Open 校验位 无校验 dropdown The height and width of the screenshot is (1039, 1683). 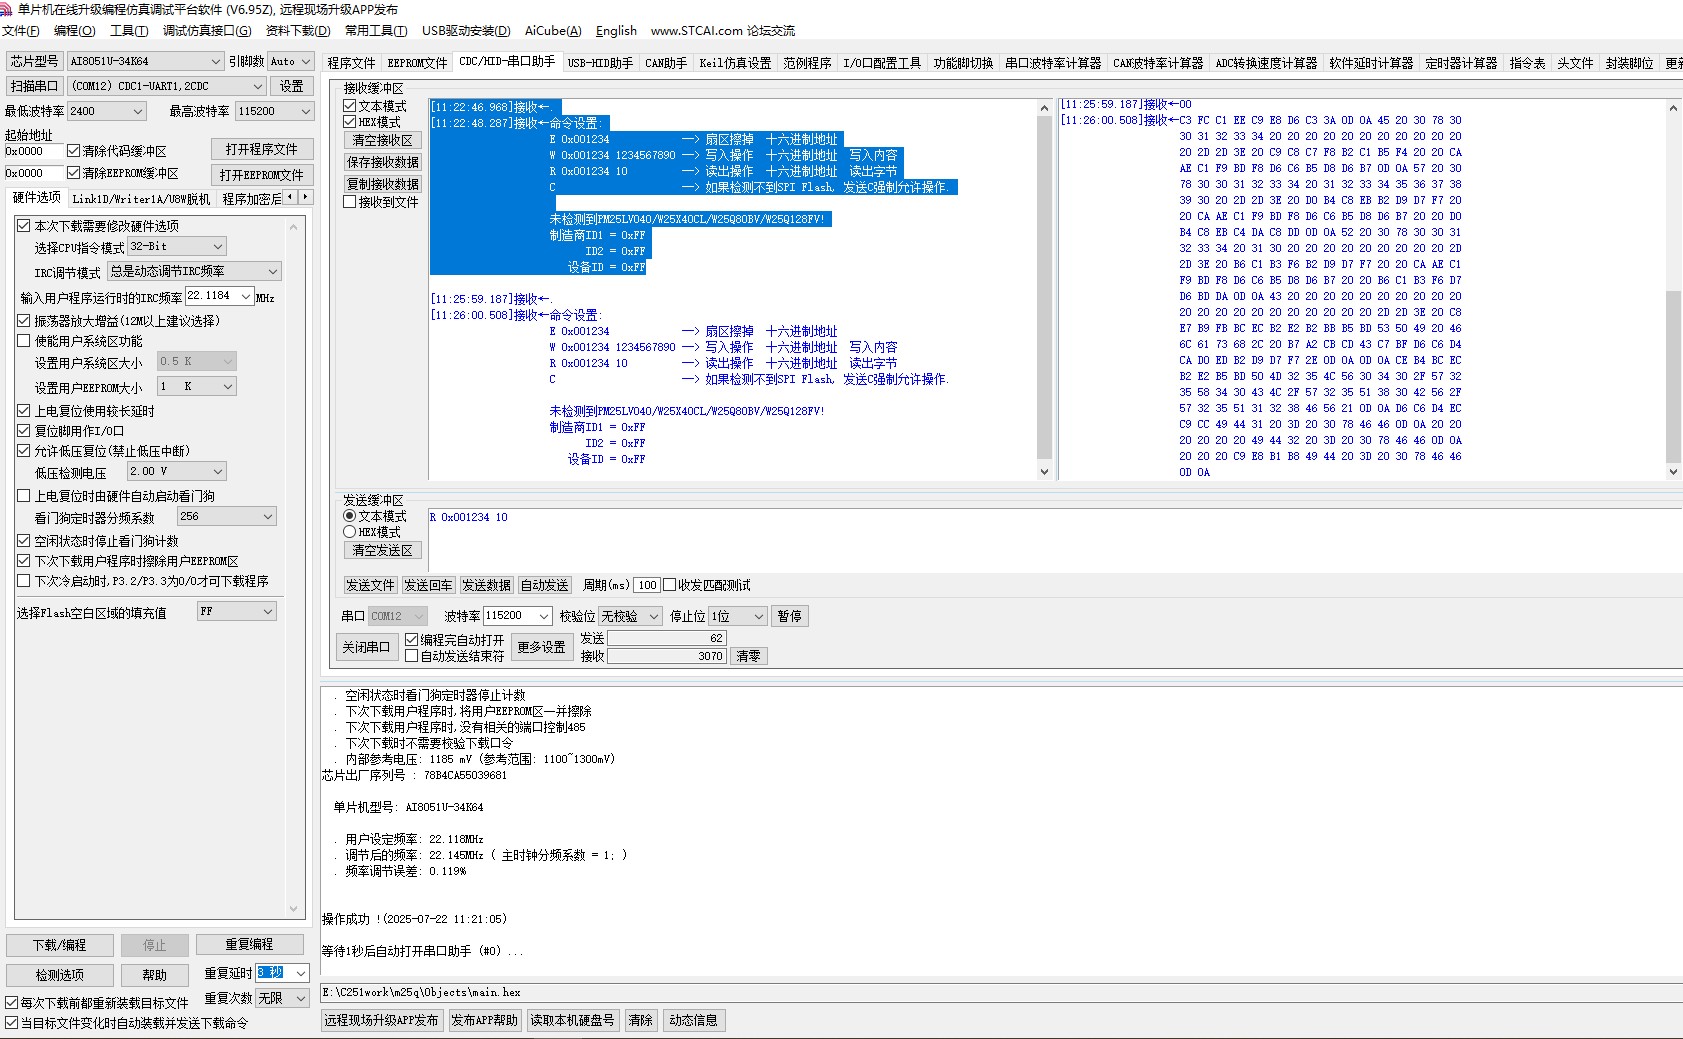pyautogui.click(x=630, y=616)
